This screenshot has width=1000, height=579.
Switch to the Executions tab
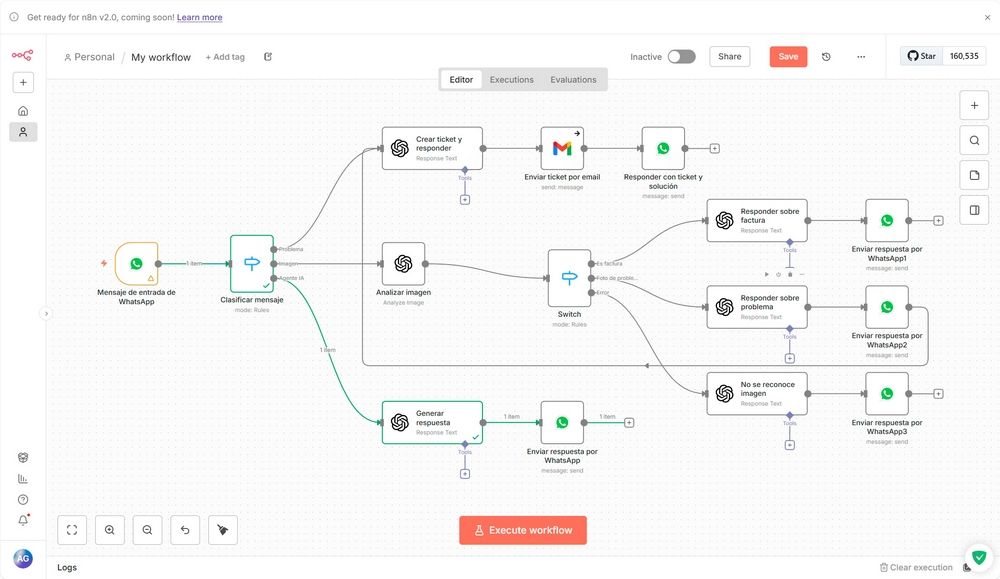tap(510, 79)
